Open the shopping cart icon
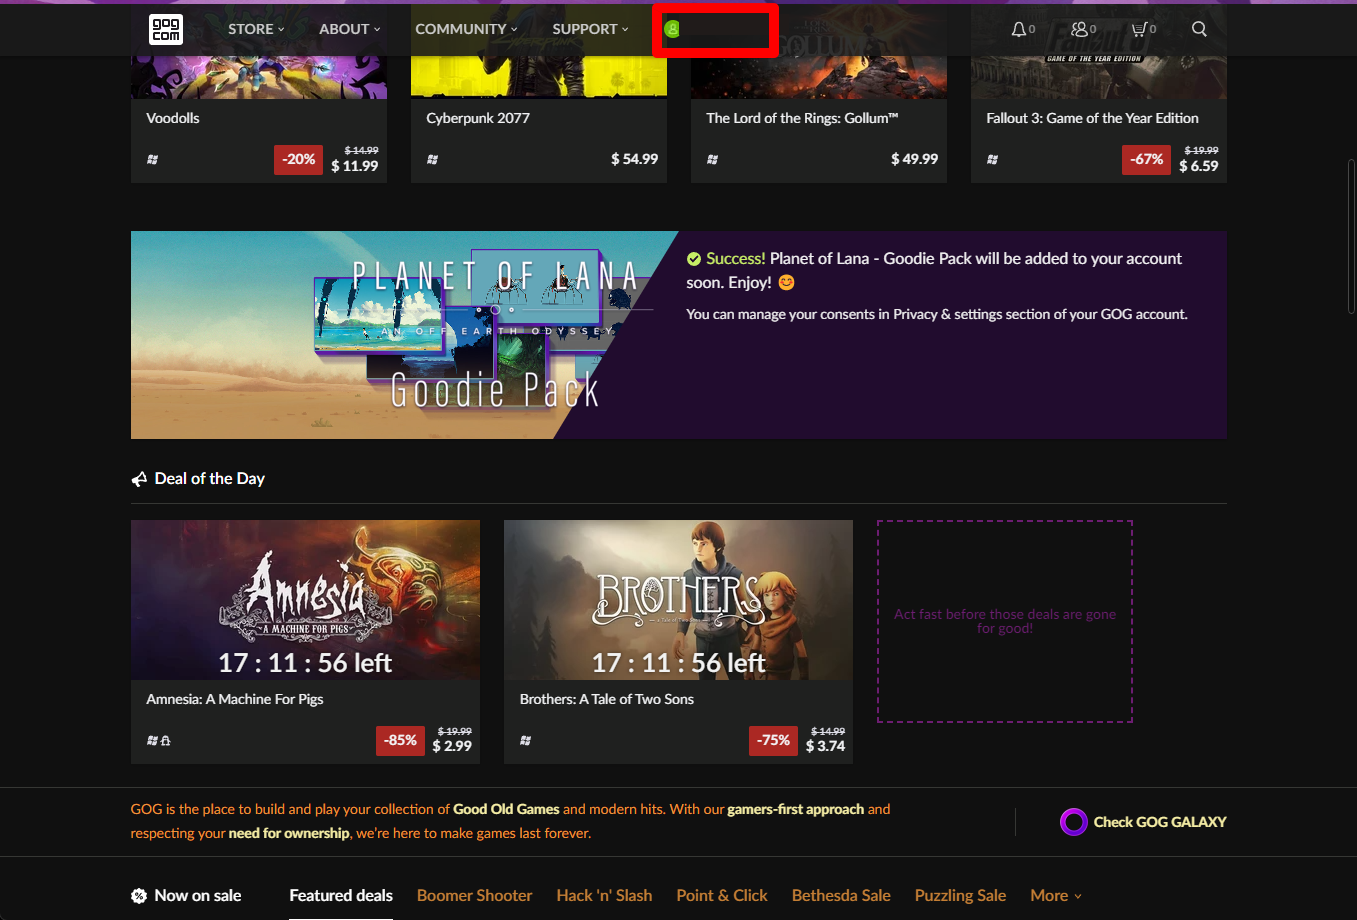Image resolution: width=1357 pixels, height=920 pixels. coord(1138,29)
